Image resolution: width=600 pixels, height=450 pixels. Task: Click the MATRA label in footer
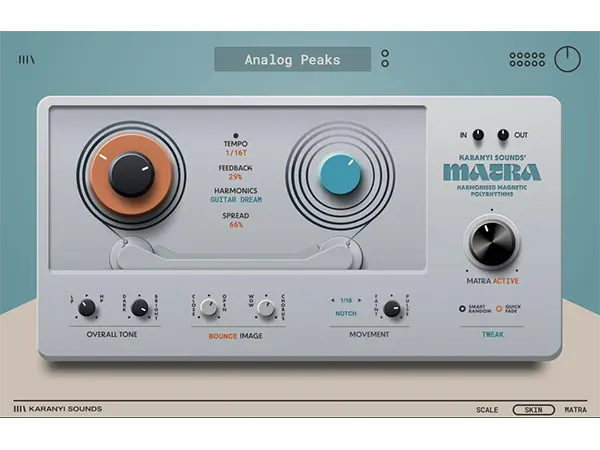pos(576,410)
